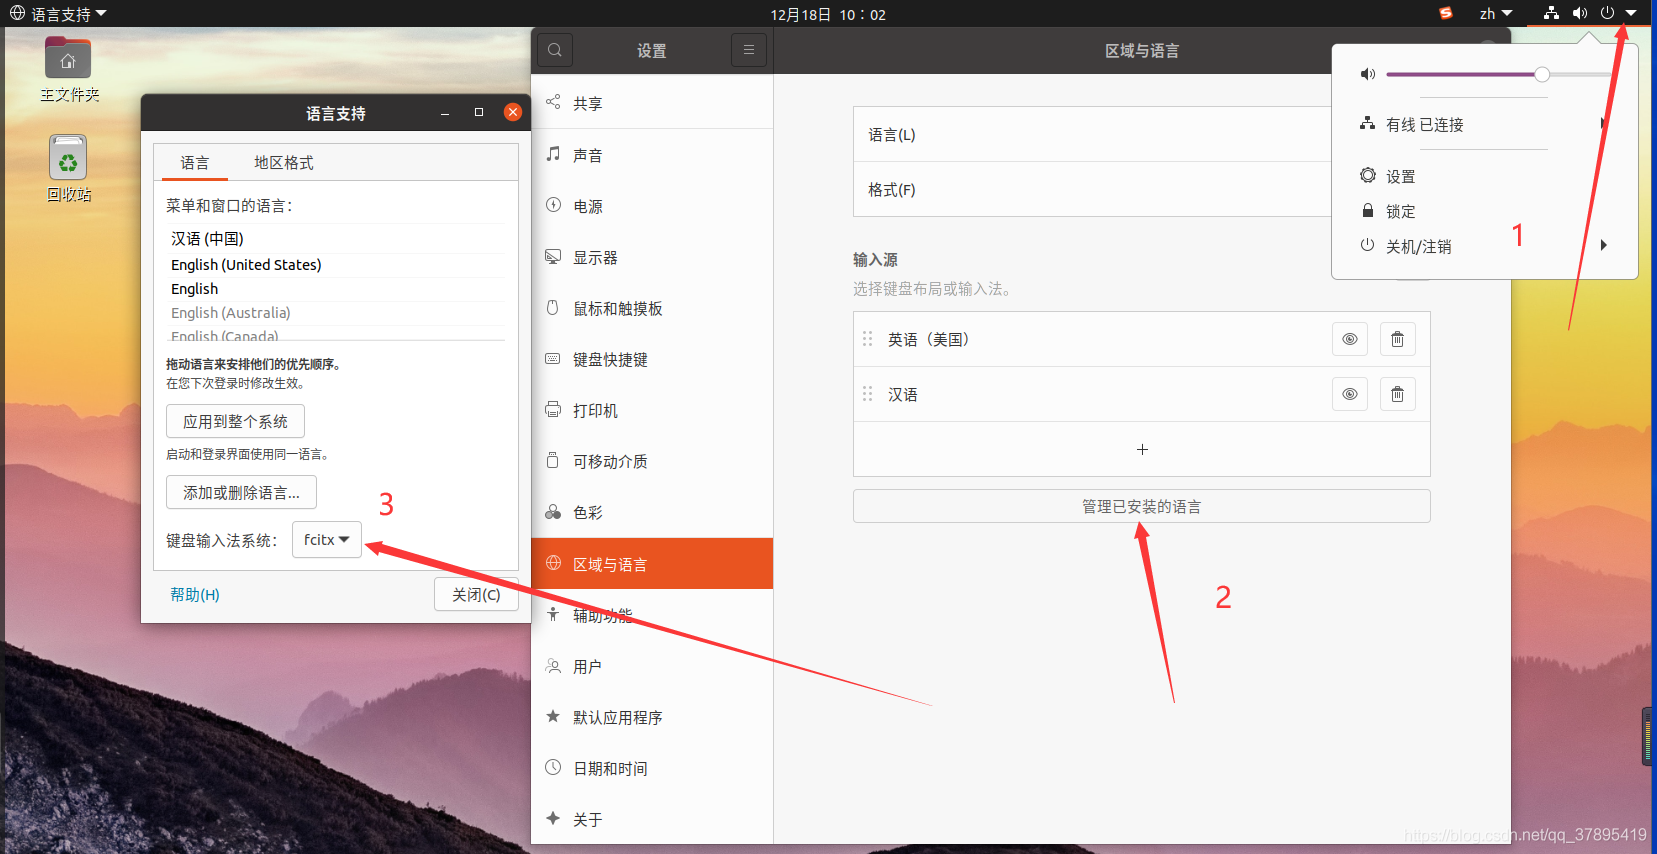Open the 声音 sound settings

click(x=652, y=155)
